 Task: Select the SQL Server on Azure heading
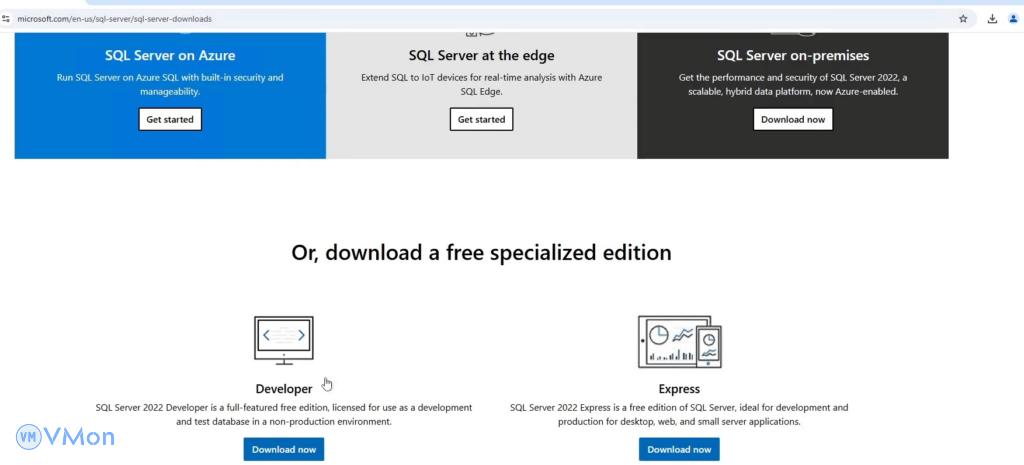pyautogui.click(x=170, y=55)
